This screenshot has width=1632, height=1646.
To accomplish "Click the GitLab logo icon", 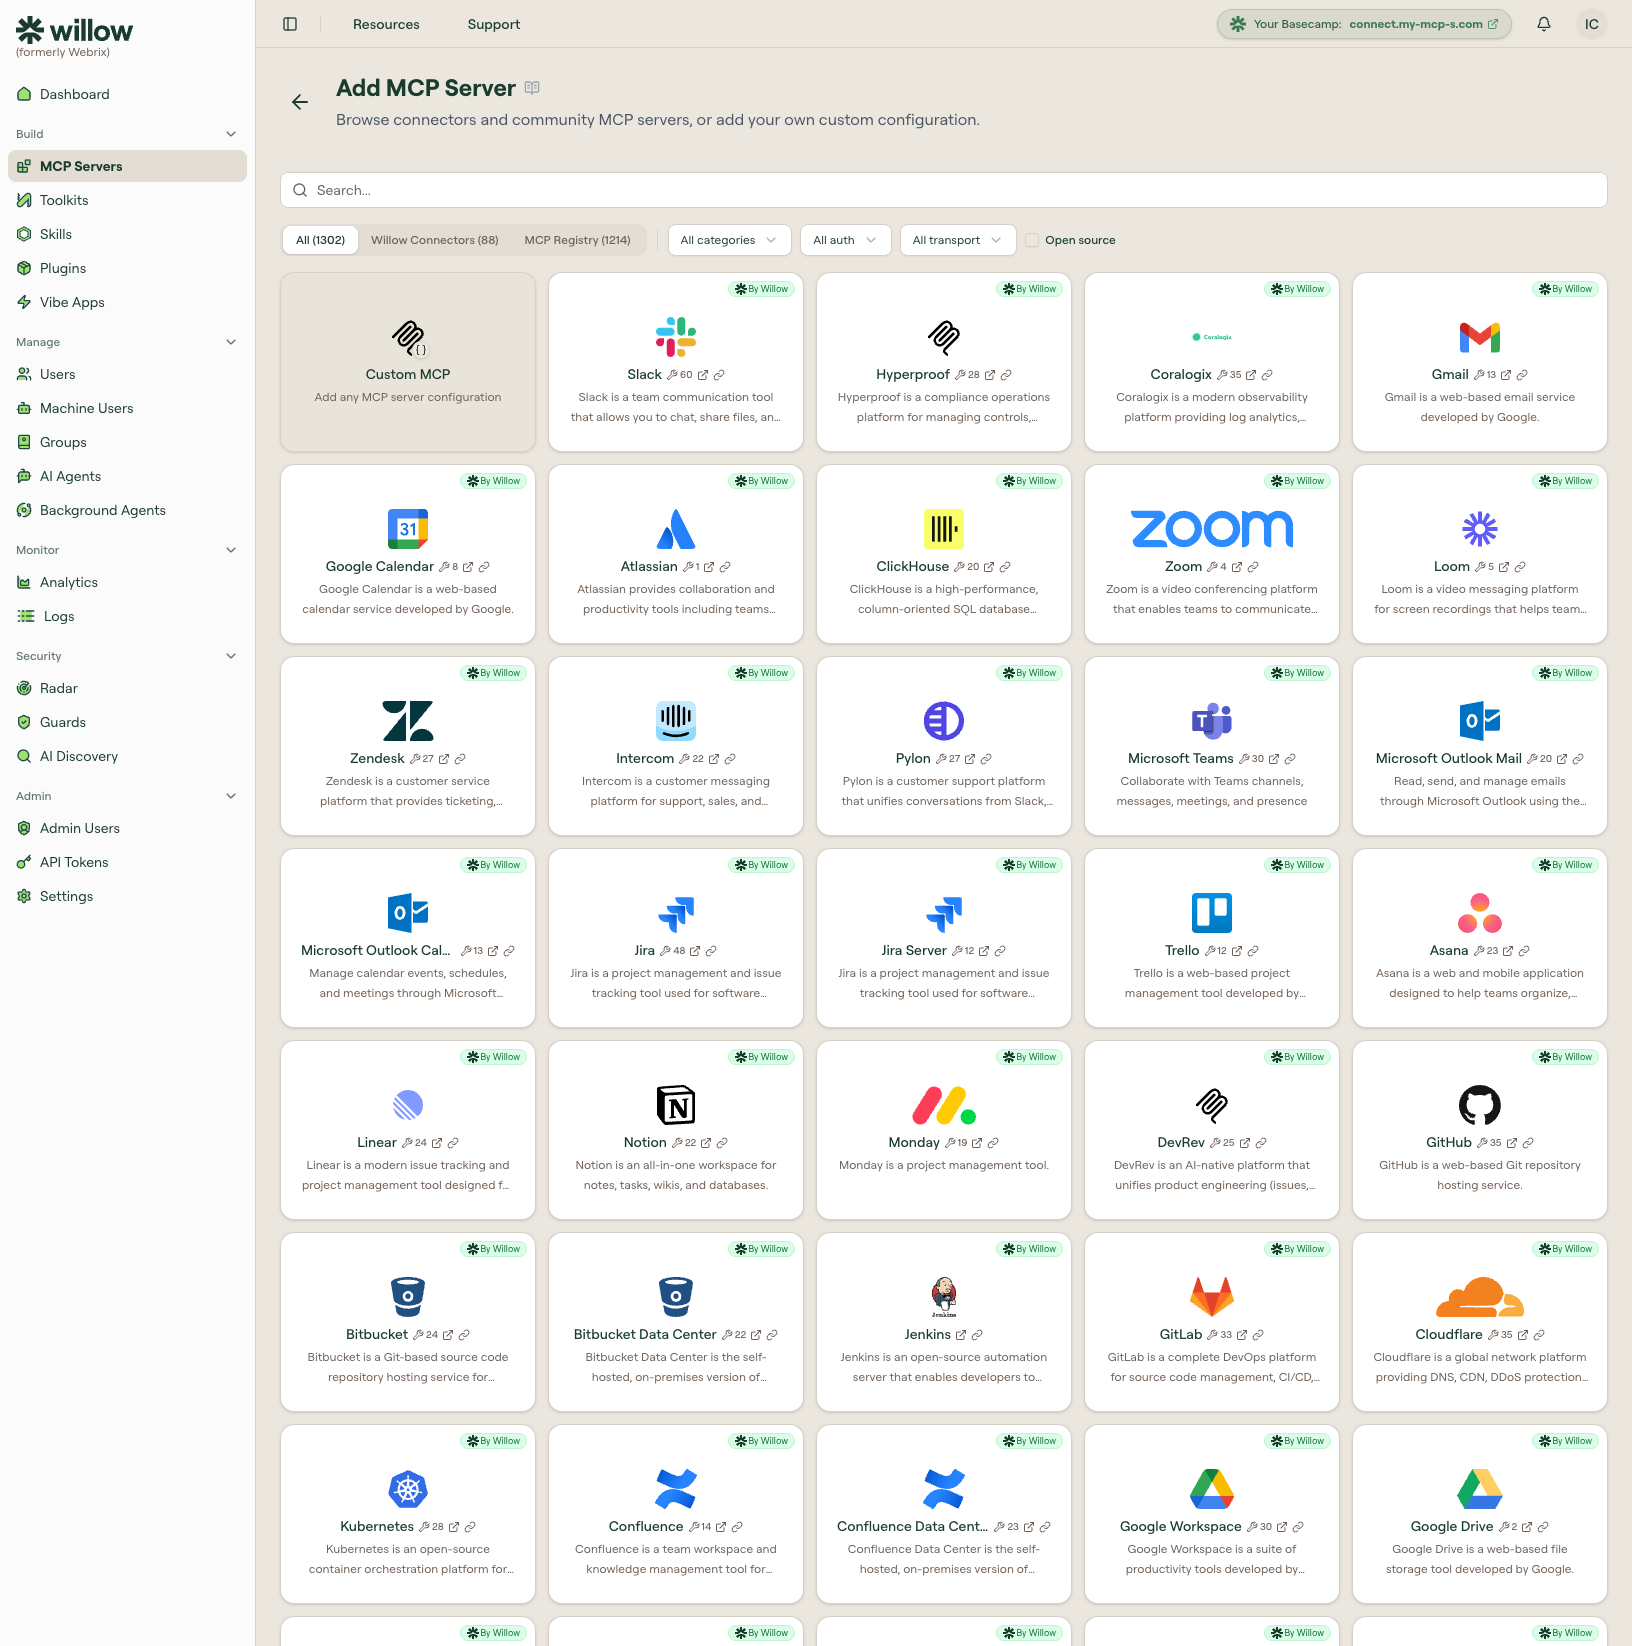I will click(x=1212, y=1297).
